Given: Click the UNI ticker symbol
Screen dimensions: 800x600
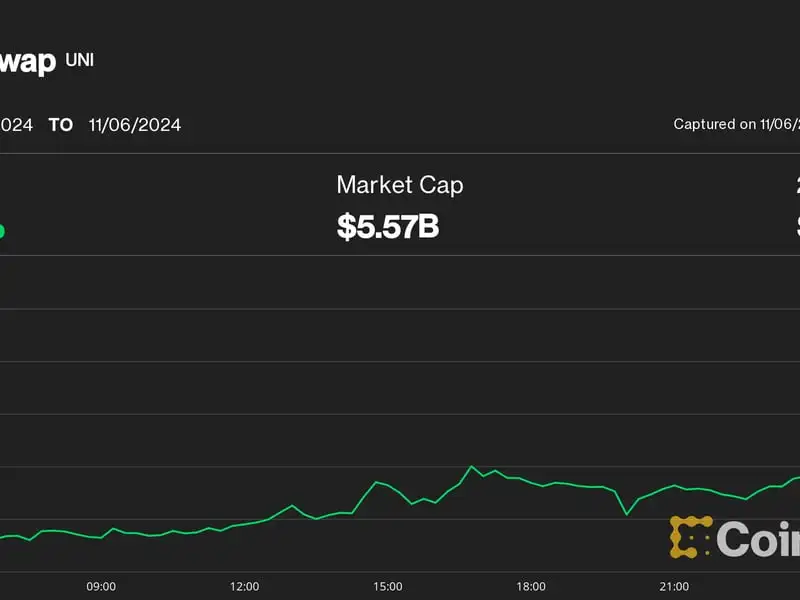Looking at the screenshot, I should [x=80, y=59].
